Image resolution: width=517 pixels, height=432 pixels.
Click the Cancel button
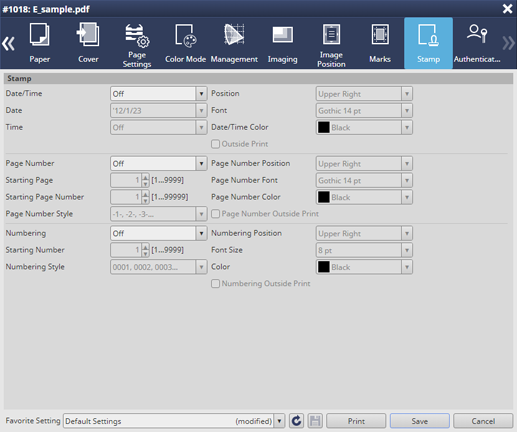coord(483,421)
